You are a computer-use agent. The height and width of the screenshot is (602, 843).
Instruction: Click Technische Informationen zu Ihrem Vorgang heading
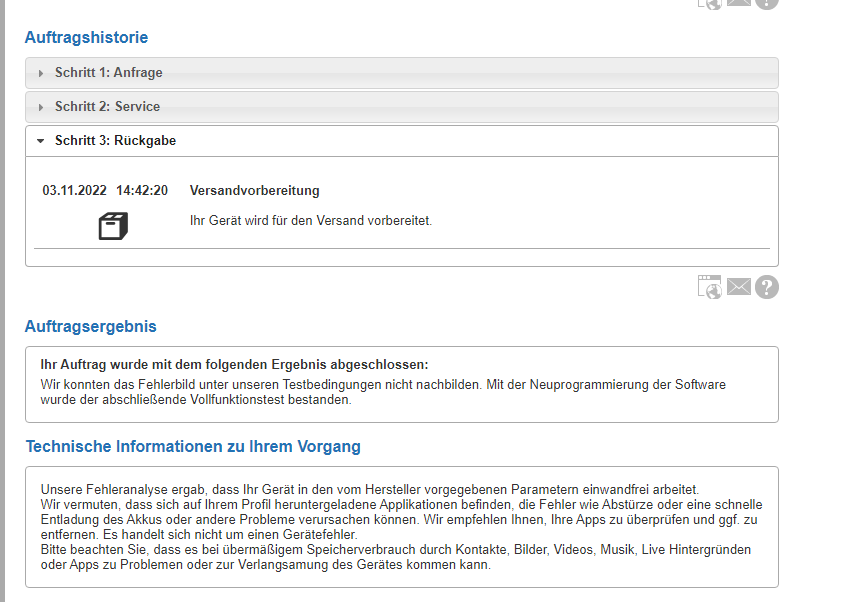pyautogui.click(x=193, y=446)
